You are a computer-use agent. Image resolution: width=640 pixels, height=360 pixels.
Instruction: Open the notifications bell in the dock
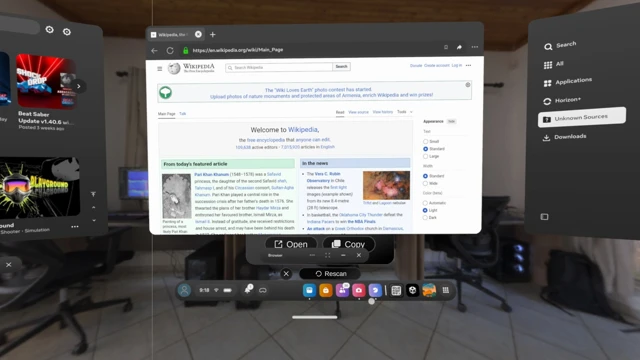tap(248, 289)
